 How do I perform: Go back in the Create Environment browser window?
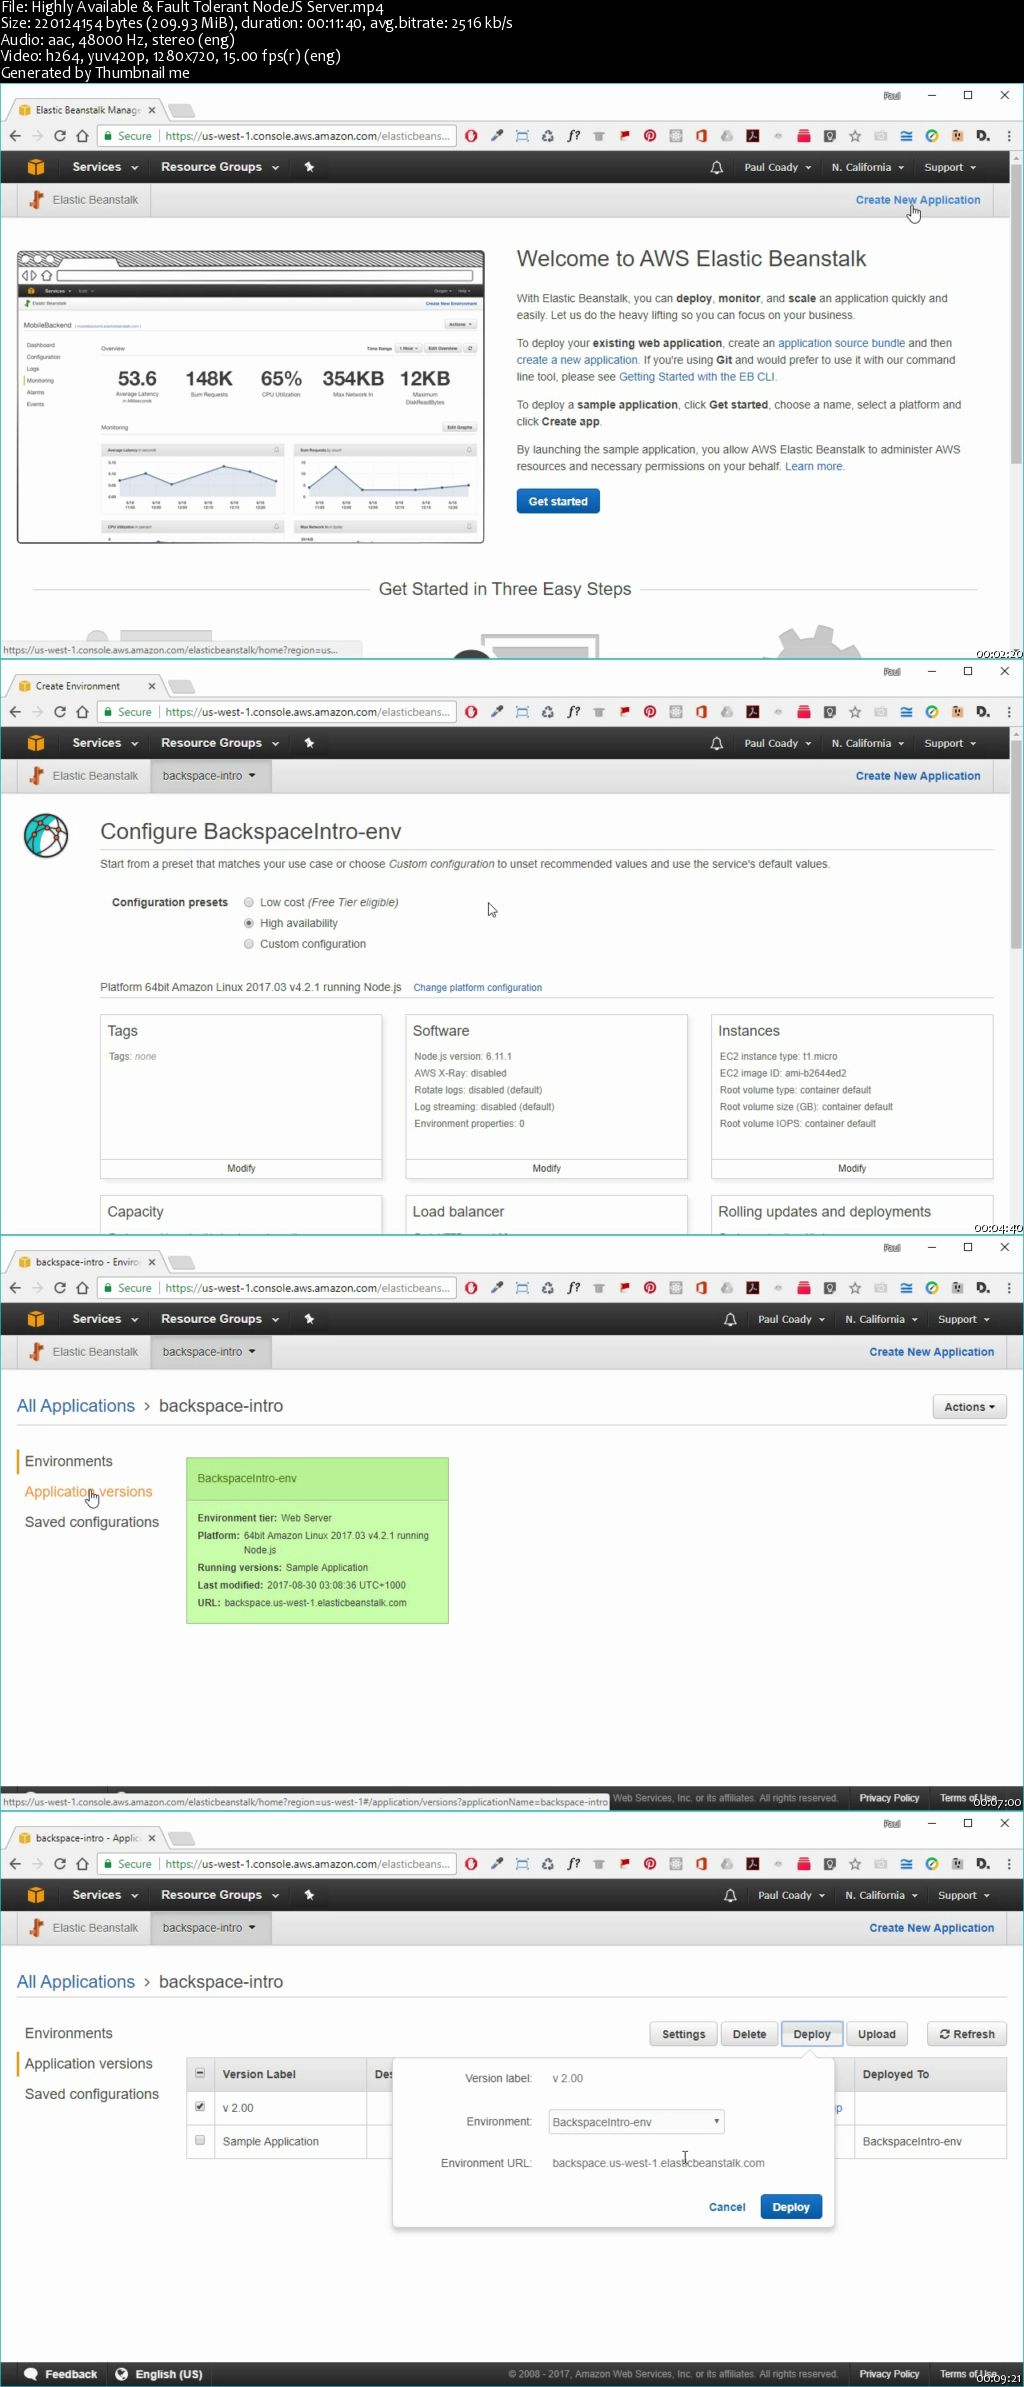click(x=15, y=712)
